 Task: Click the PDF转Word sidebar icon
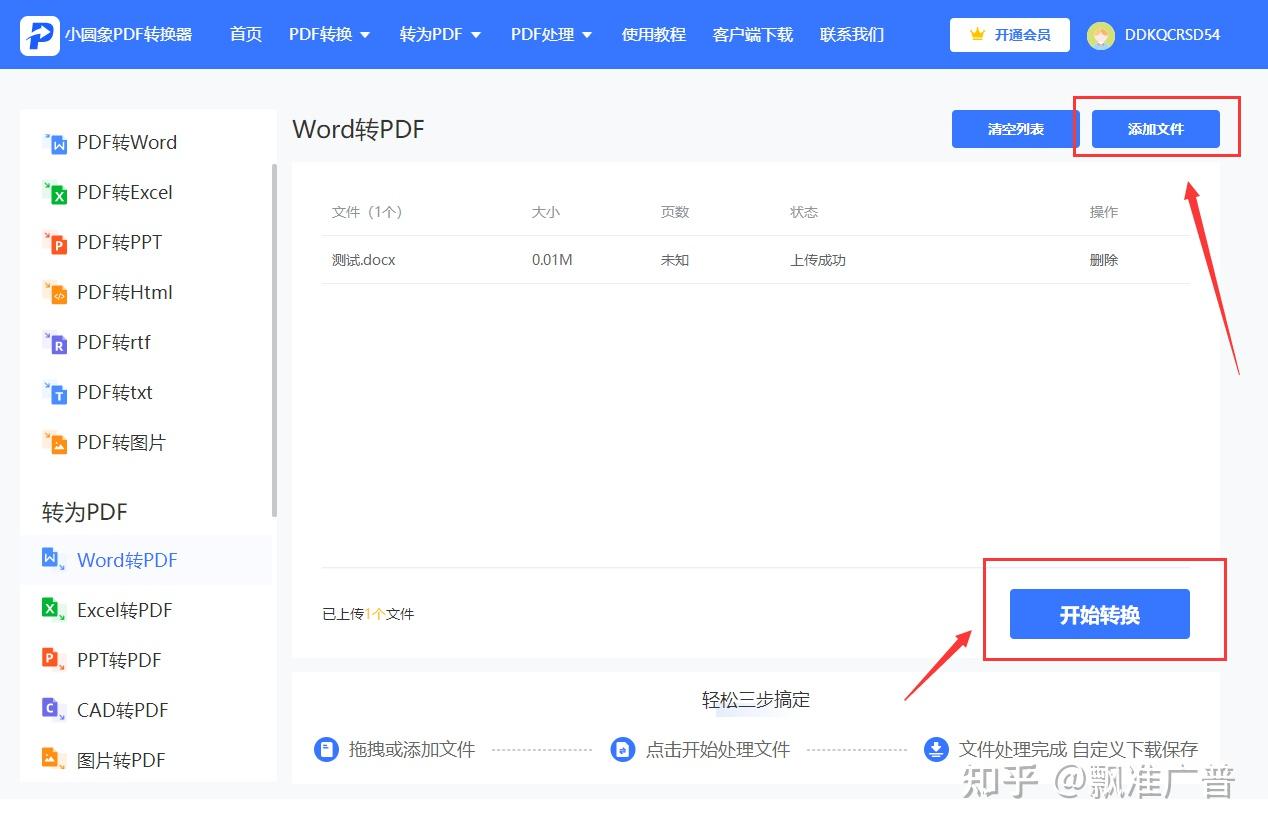click(55, 143)
